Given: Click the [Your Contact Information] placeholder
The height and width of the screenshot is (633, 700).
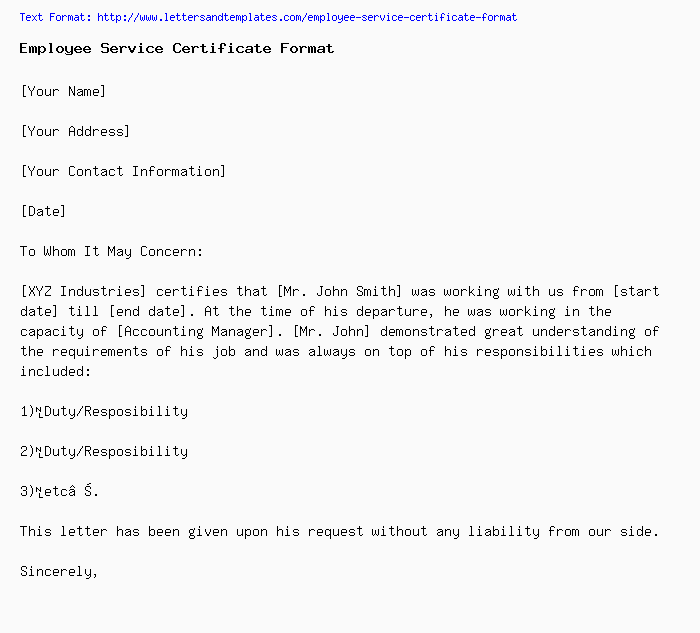Looking at the screenshot, I should tap(123, 171).
